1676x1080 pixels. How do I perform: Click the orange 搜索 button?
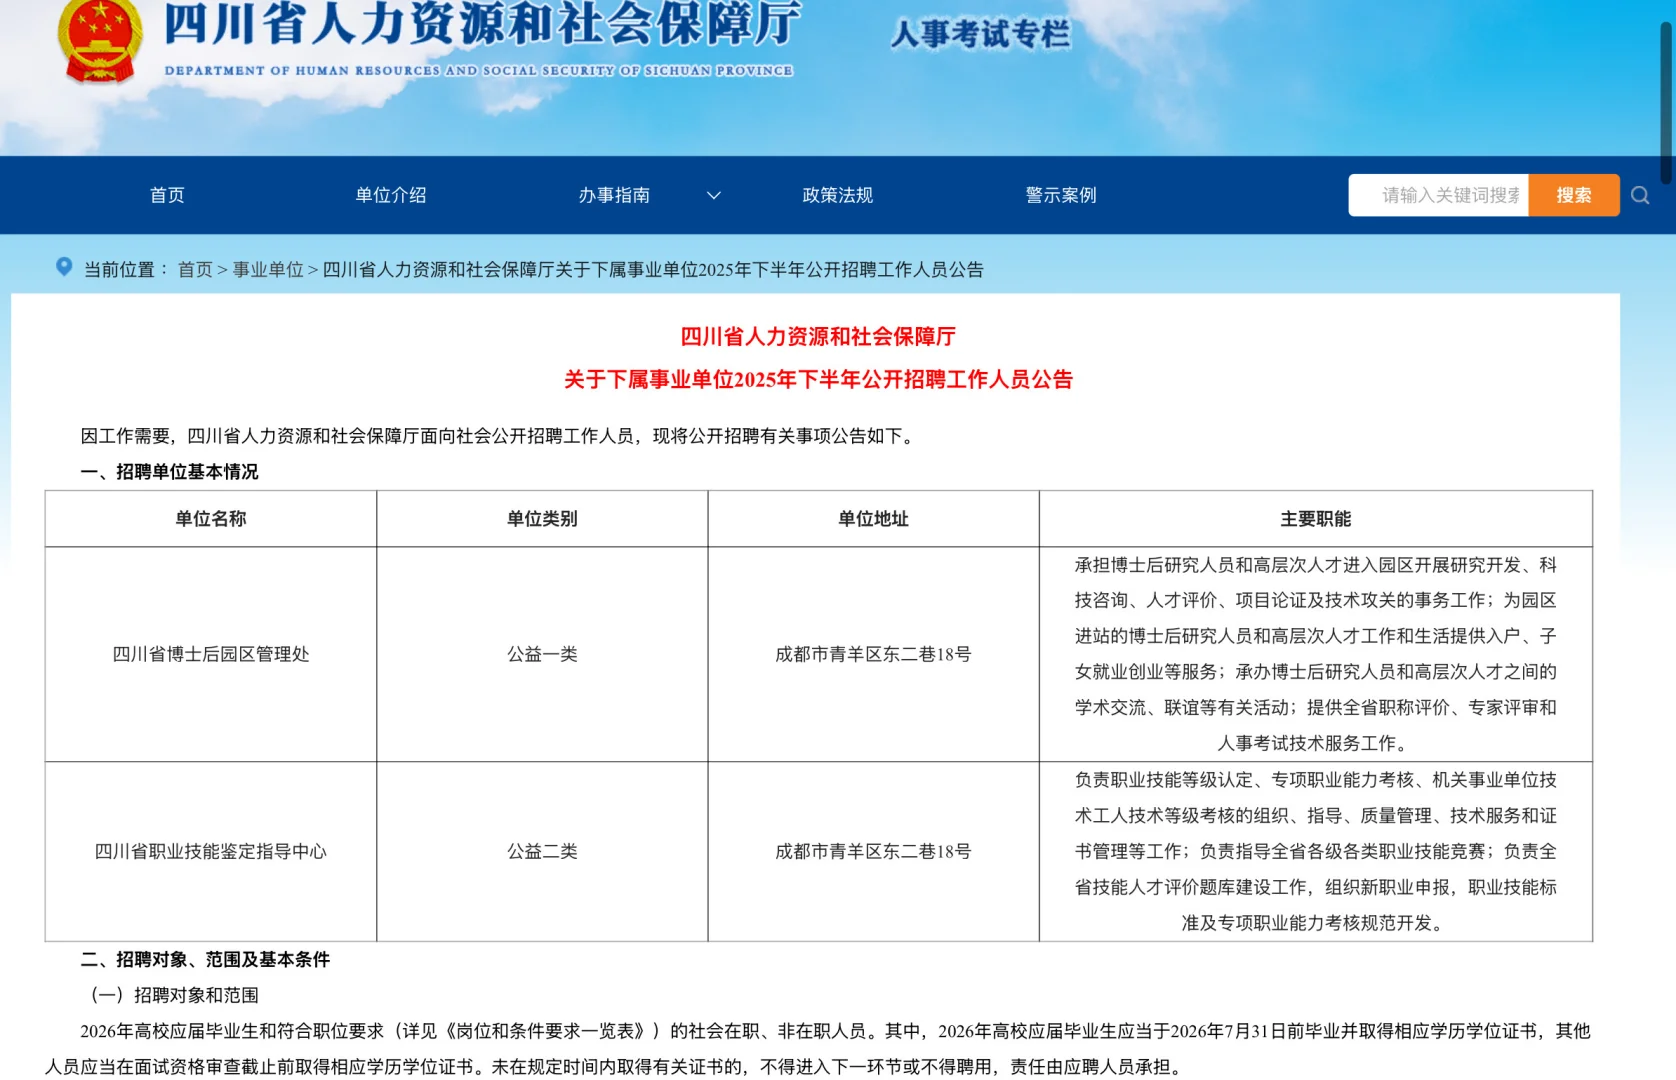[x=1574, y=195]
